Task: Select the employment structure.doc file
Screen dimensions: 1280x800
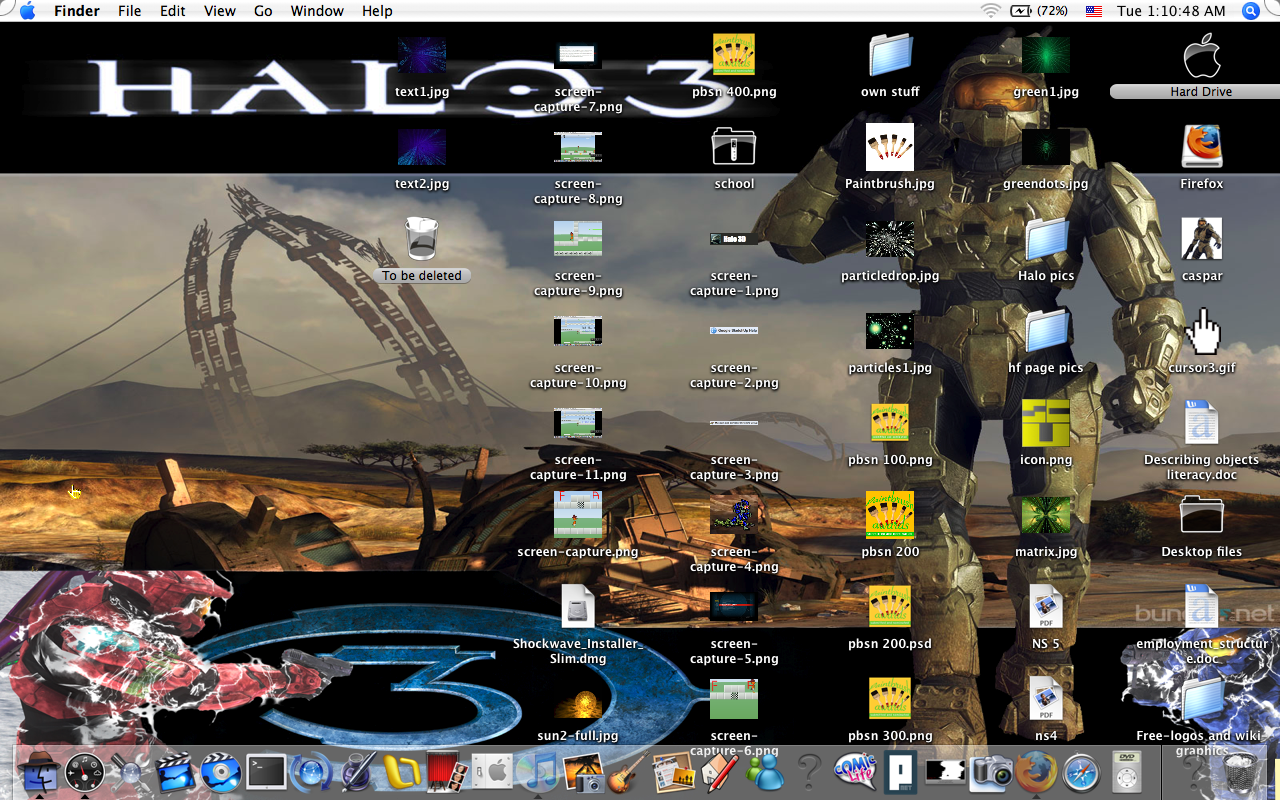Action: 1202,608
